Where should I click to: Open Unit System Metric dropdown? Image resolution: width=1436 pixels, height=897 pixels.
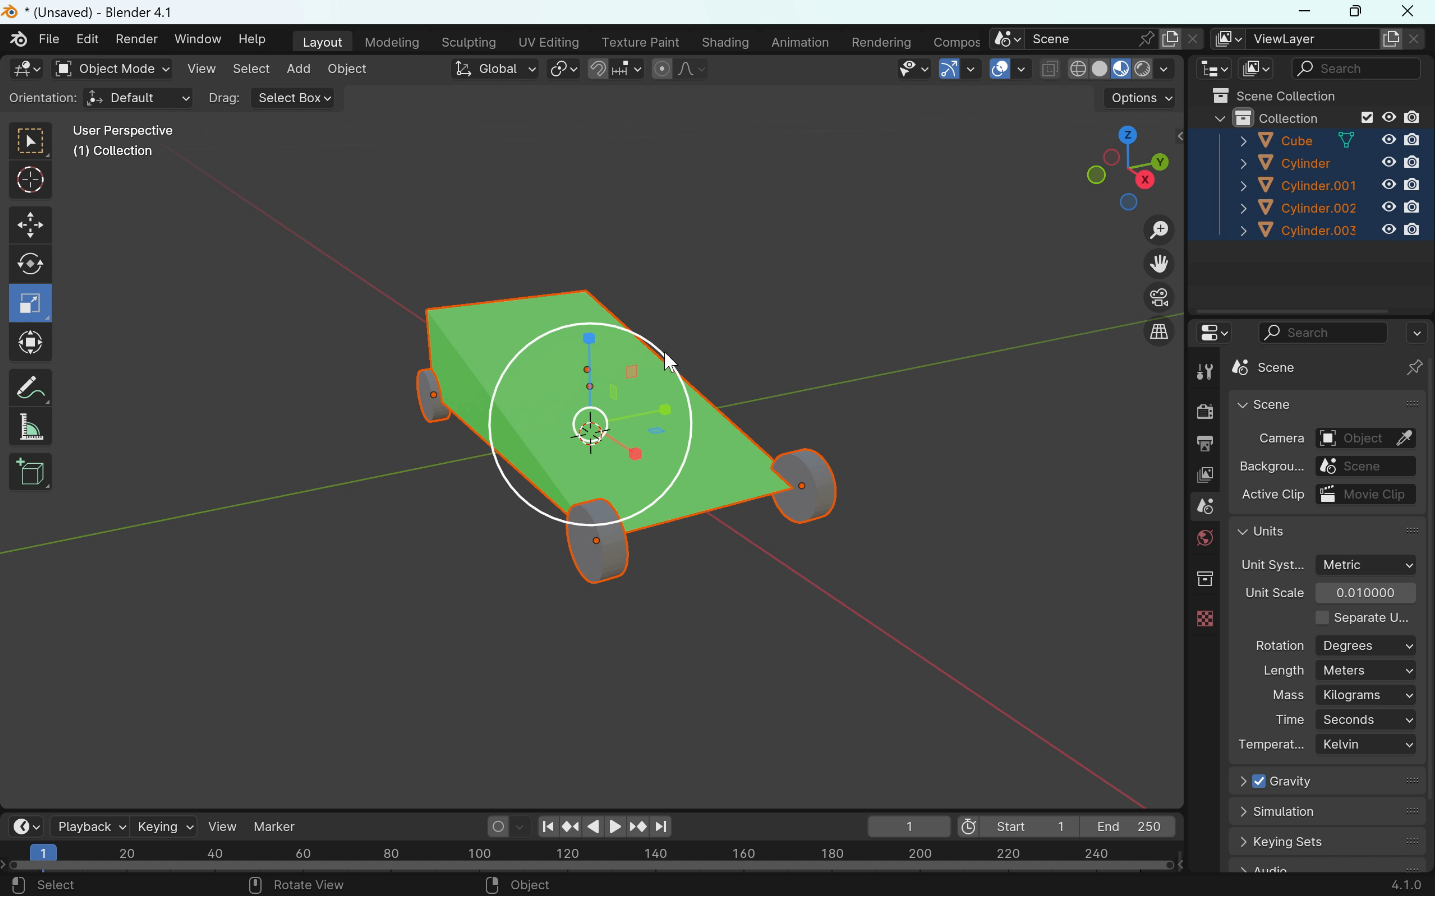click(1367, 566)
